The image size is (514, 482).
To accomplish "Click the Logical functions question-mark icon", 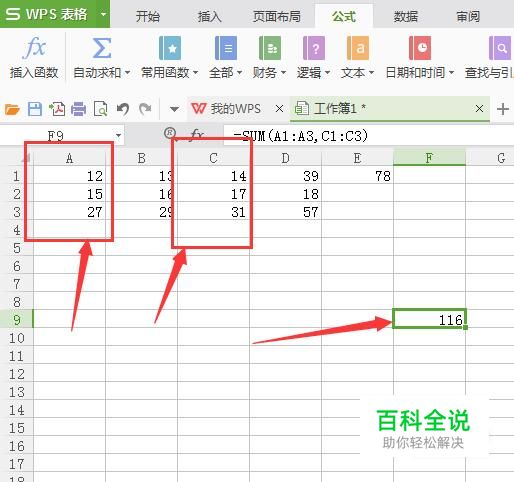I will (314, 48).
